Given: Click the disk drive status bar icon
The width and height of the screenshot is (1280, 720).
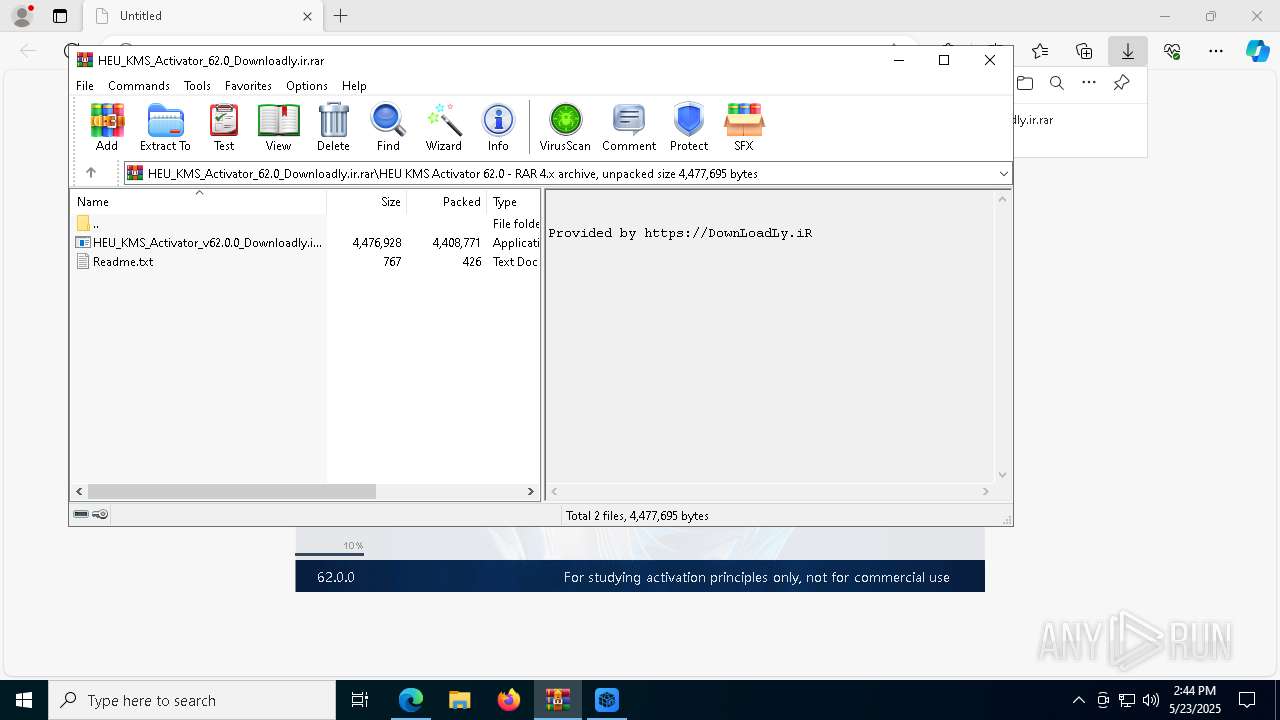Looking at the screenshot, I should [81, 515].
